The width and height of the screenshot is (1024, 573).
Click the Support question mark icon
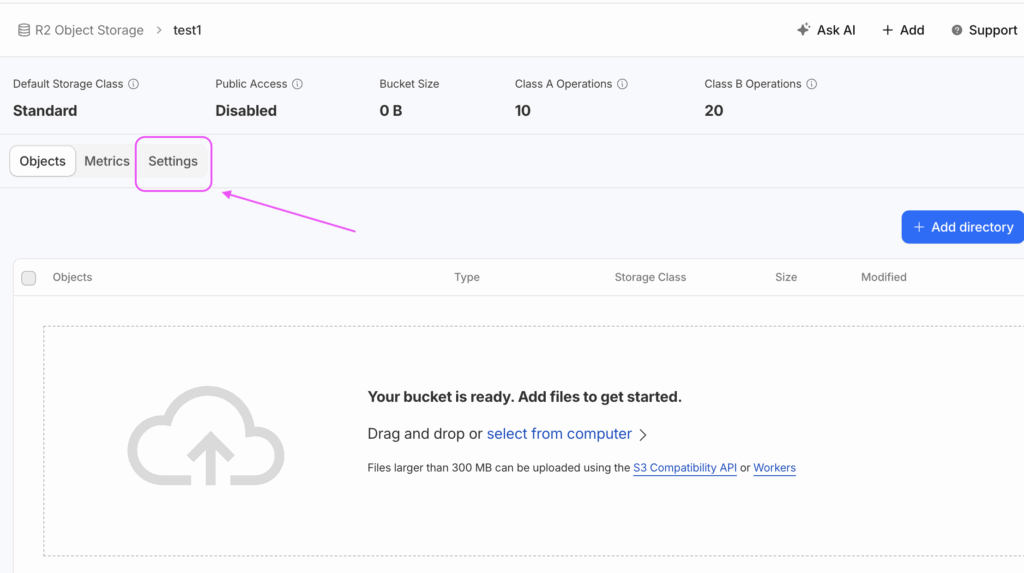[957, 30]
